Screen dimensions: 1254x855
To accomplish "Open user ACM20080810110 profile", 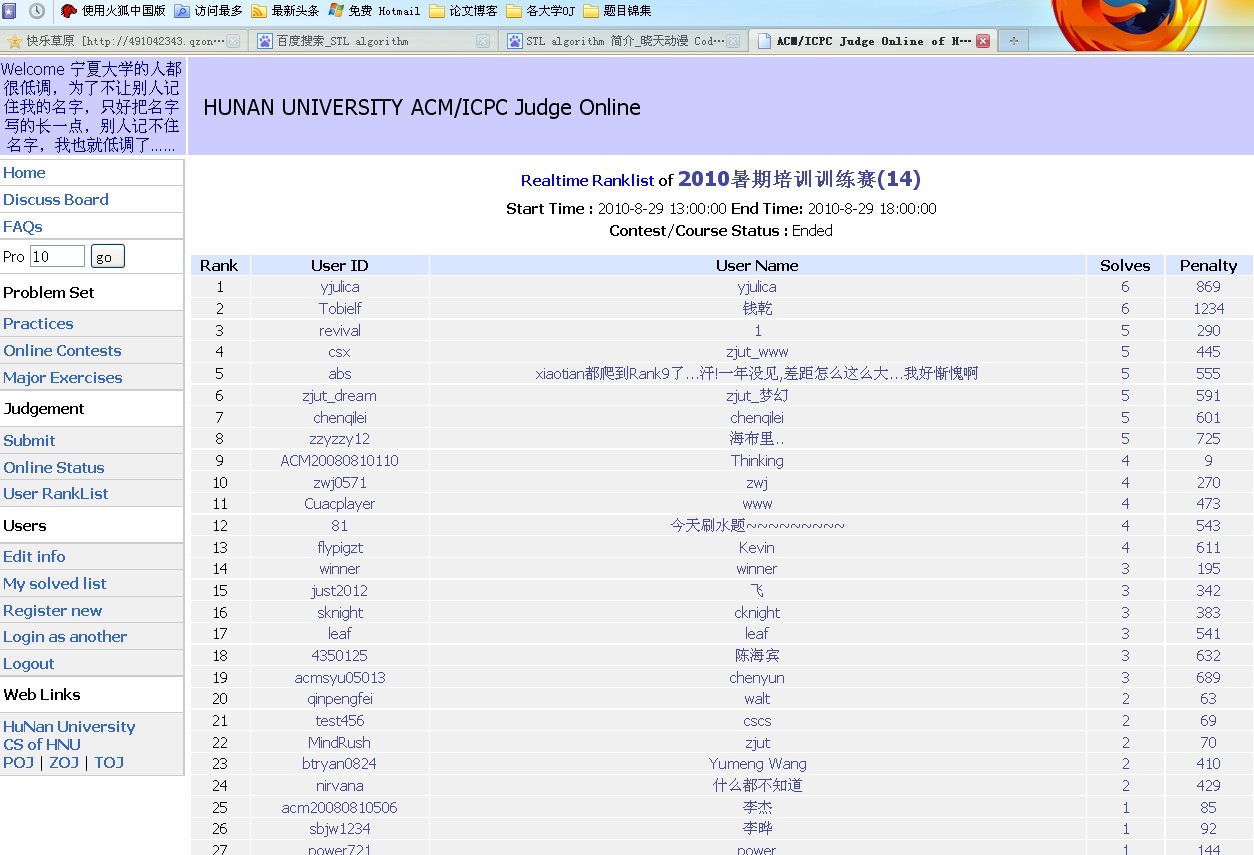I will (x=340, y=461).
